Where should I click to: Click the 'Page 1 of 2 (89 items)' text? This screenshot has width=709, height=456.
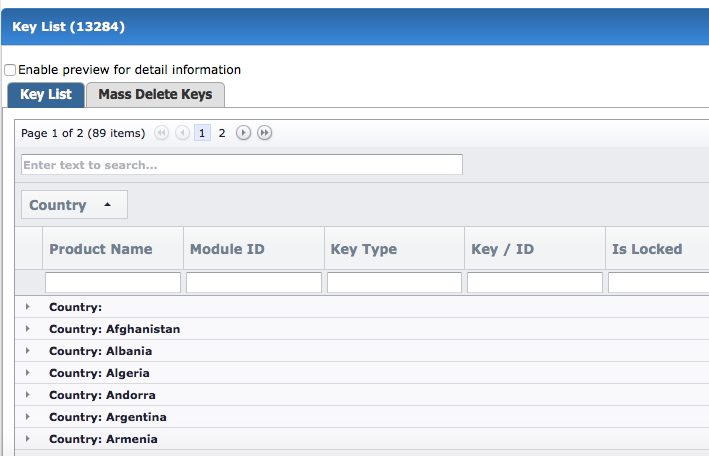(83, 133)
